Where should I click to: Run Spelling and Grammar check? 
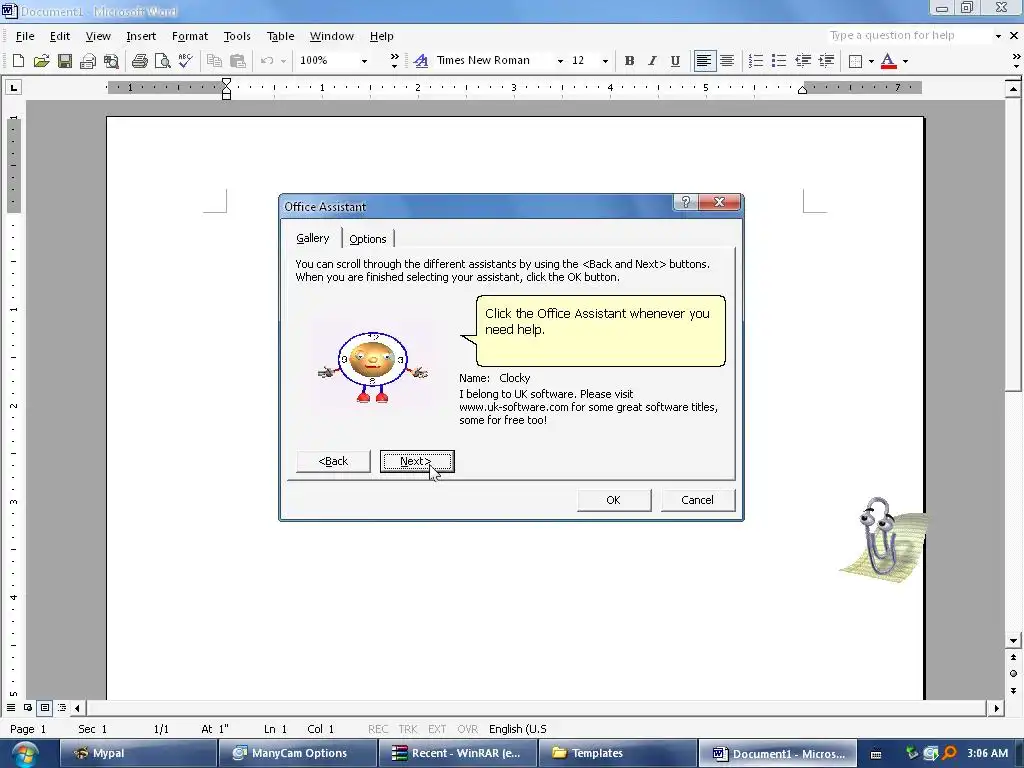(185, 61)
